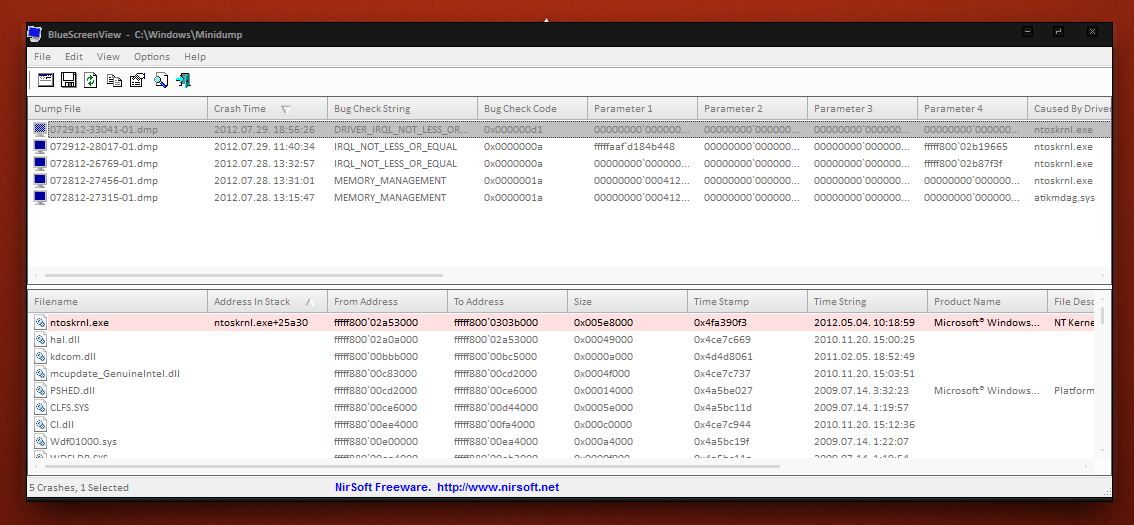Click parameter value fffffaaf`d184b448

pos(634,146)
